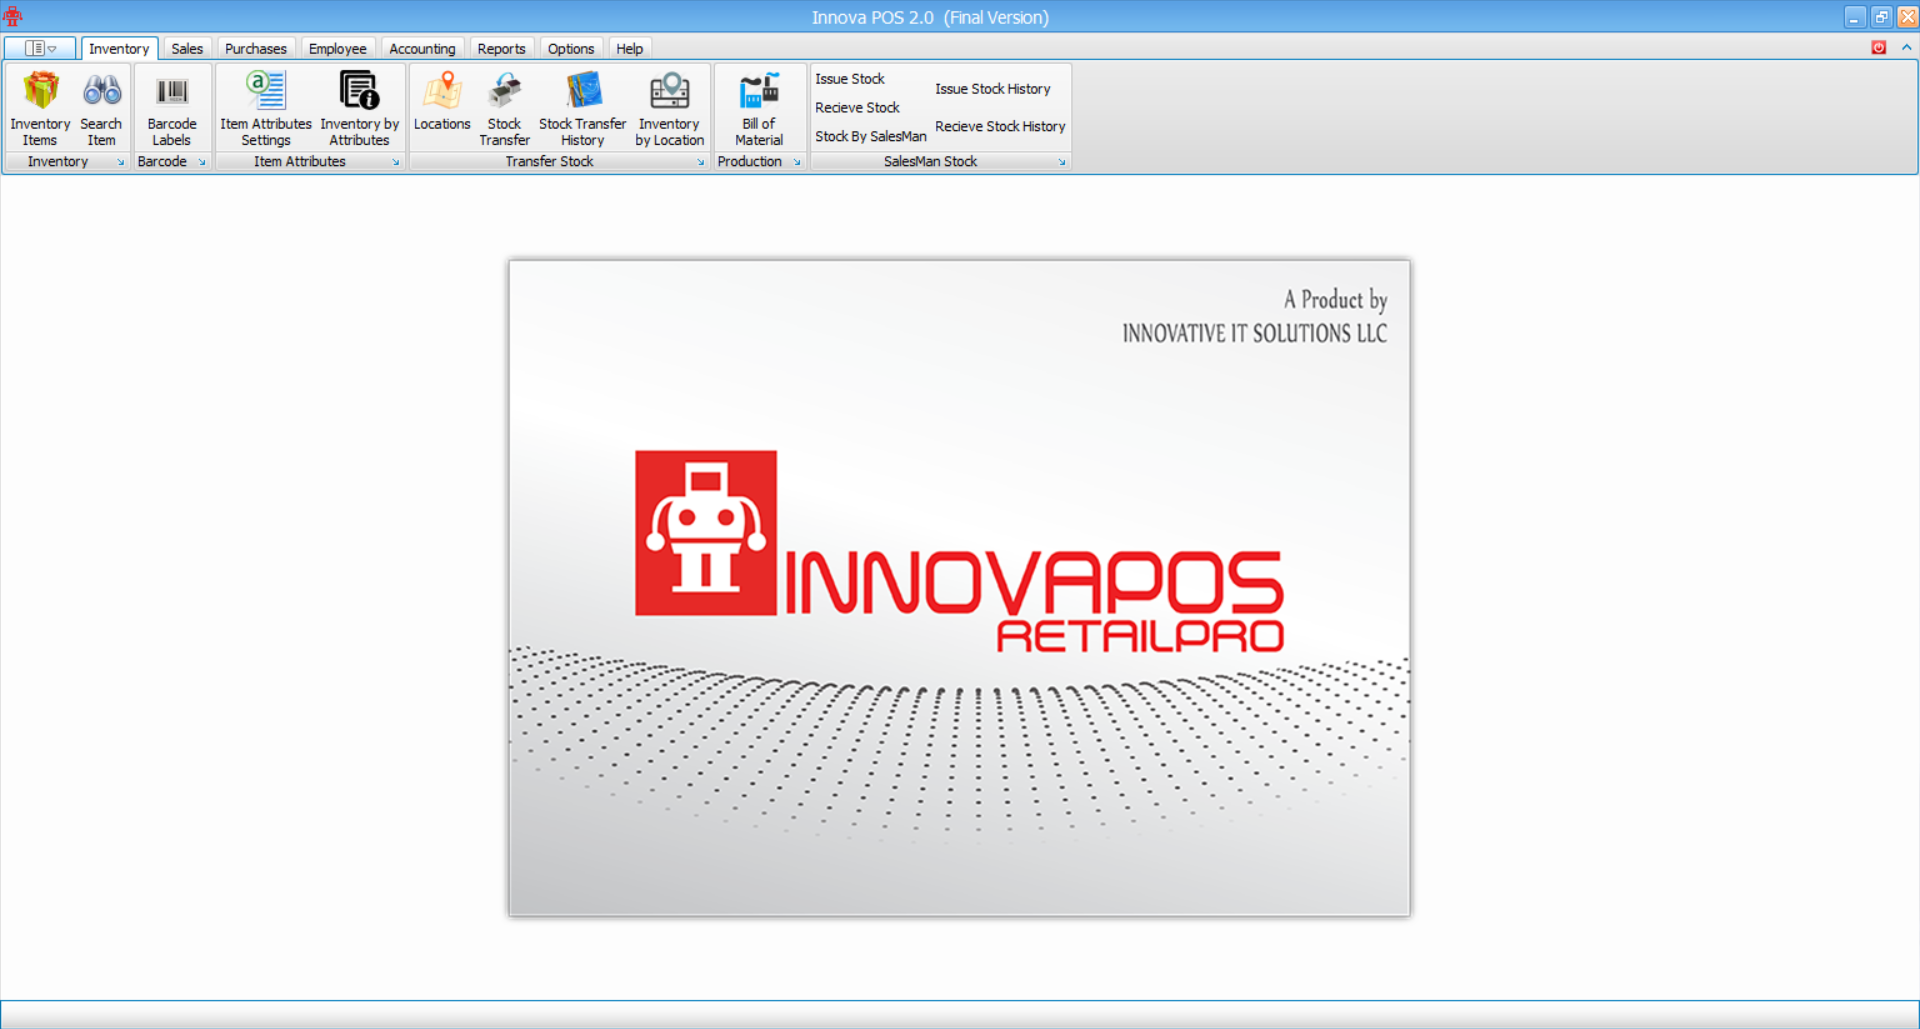Viewport: 1920px width, 1029px height.
Task: Open Inventory by Attributes
Action: [x=359, y=109]
